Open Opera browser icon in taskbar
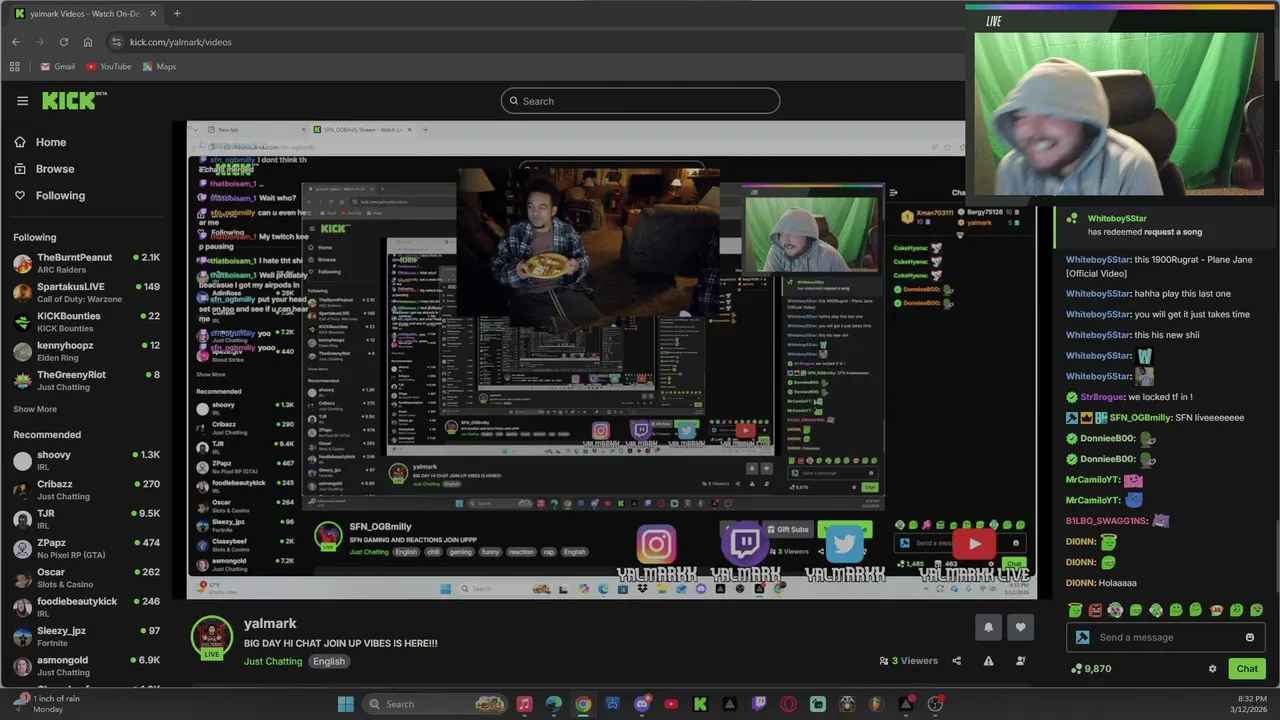The height and width of the screenshot is (720, 1280). pyautogui.click(x=788, y=704)
